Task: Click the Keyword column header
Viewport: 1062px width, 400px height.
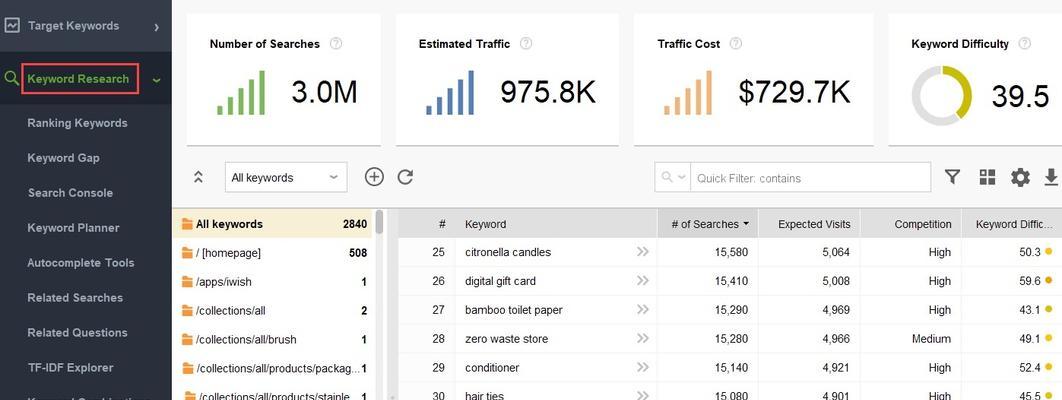Action: (x=555, y=224)
